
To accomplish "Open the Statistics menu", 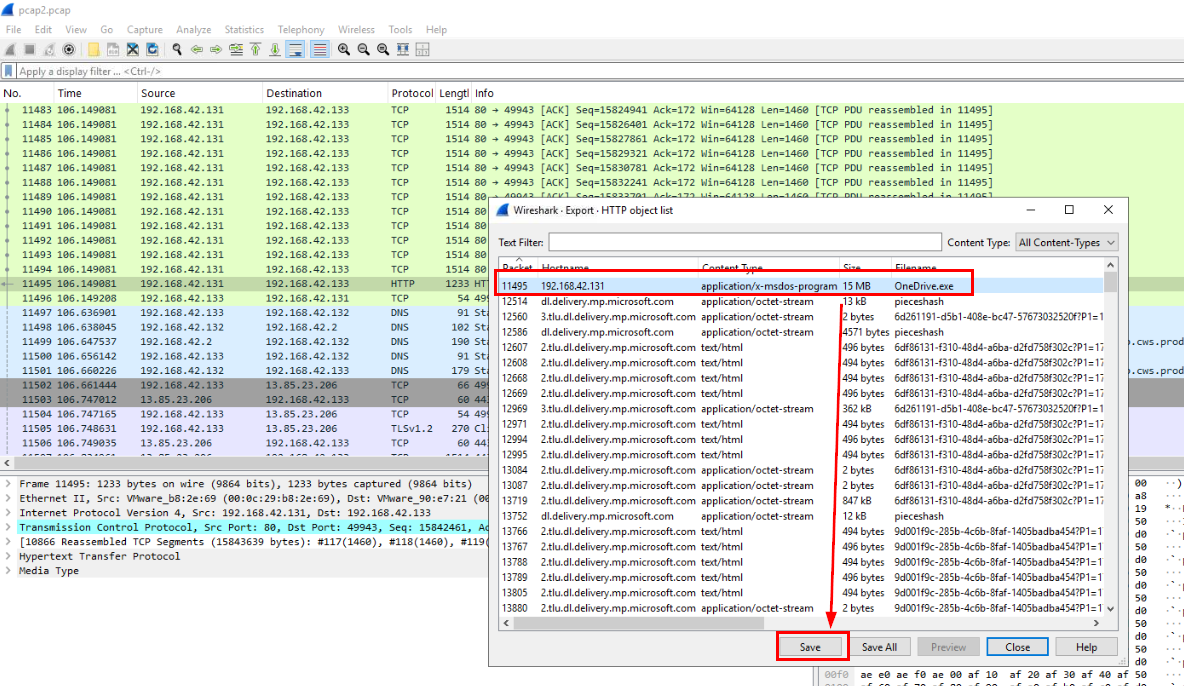I will 244,30.
